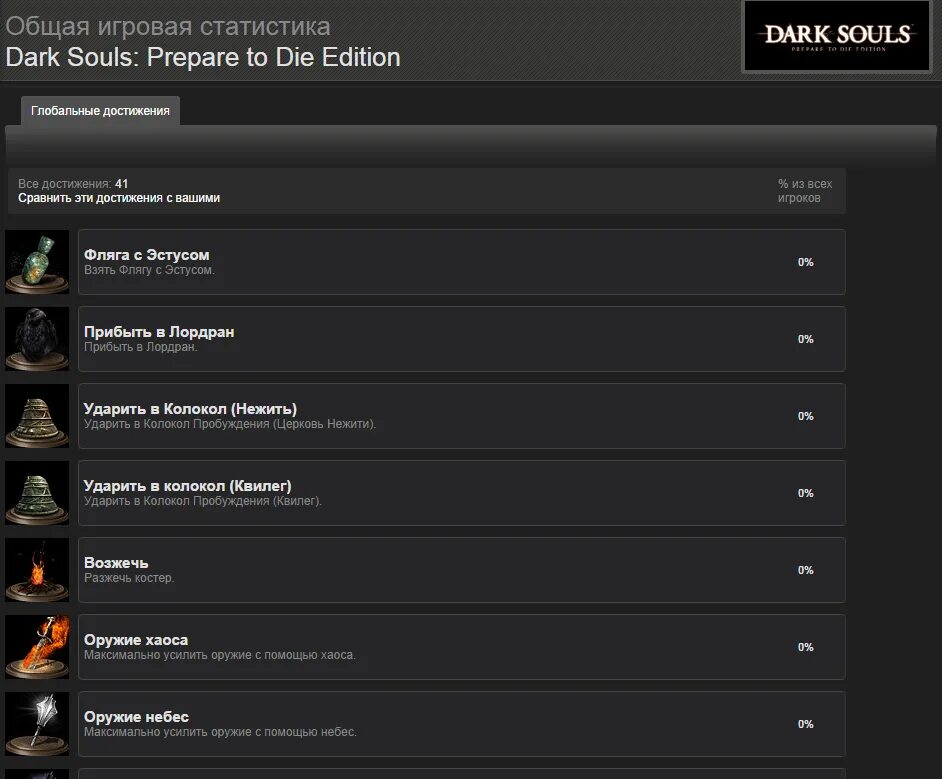This screenshot has width=942, height=779.
Task: Click the mace icon for Оружие небес
Action: tap(37, 723)
